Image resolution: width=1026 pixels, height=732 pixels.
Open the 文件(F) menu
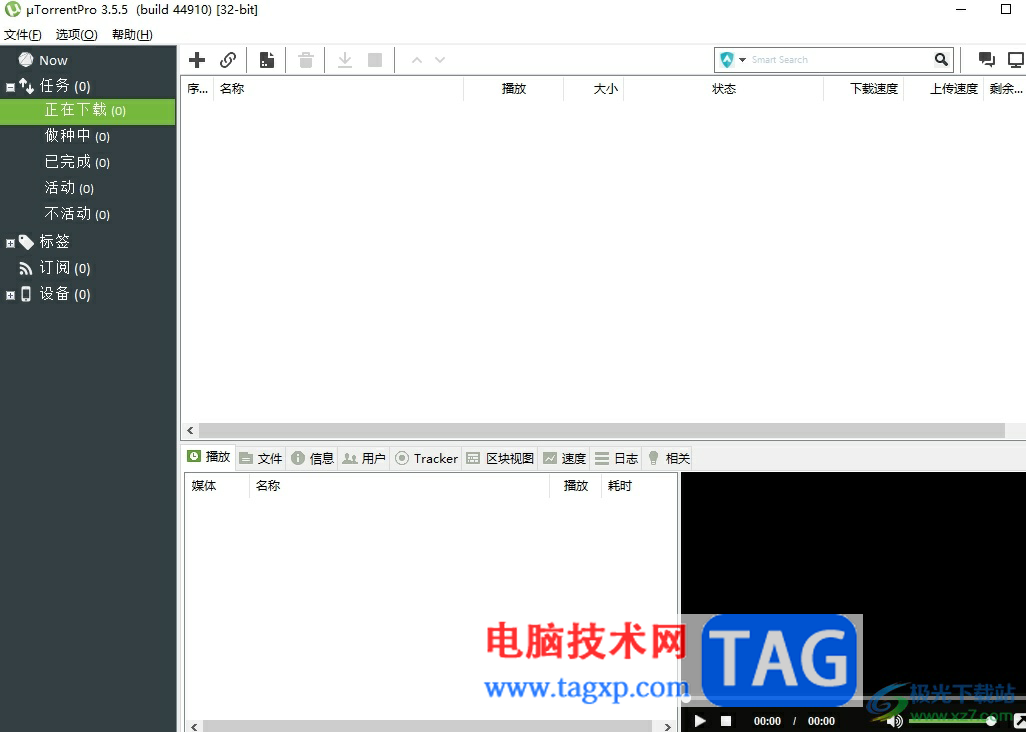(23, 35)
